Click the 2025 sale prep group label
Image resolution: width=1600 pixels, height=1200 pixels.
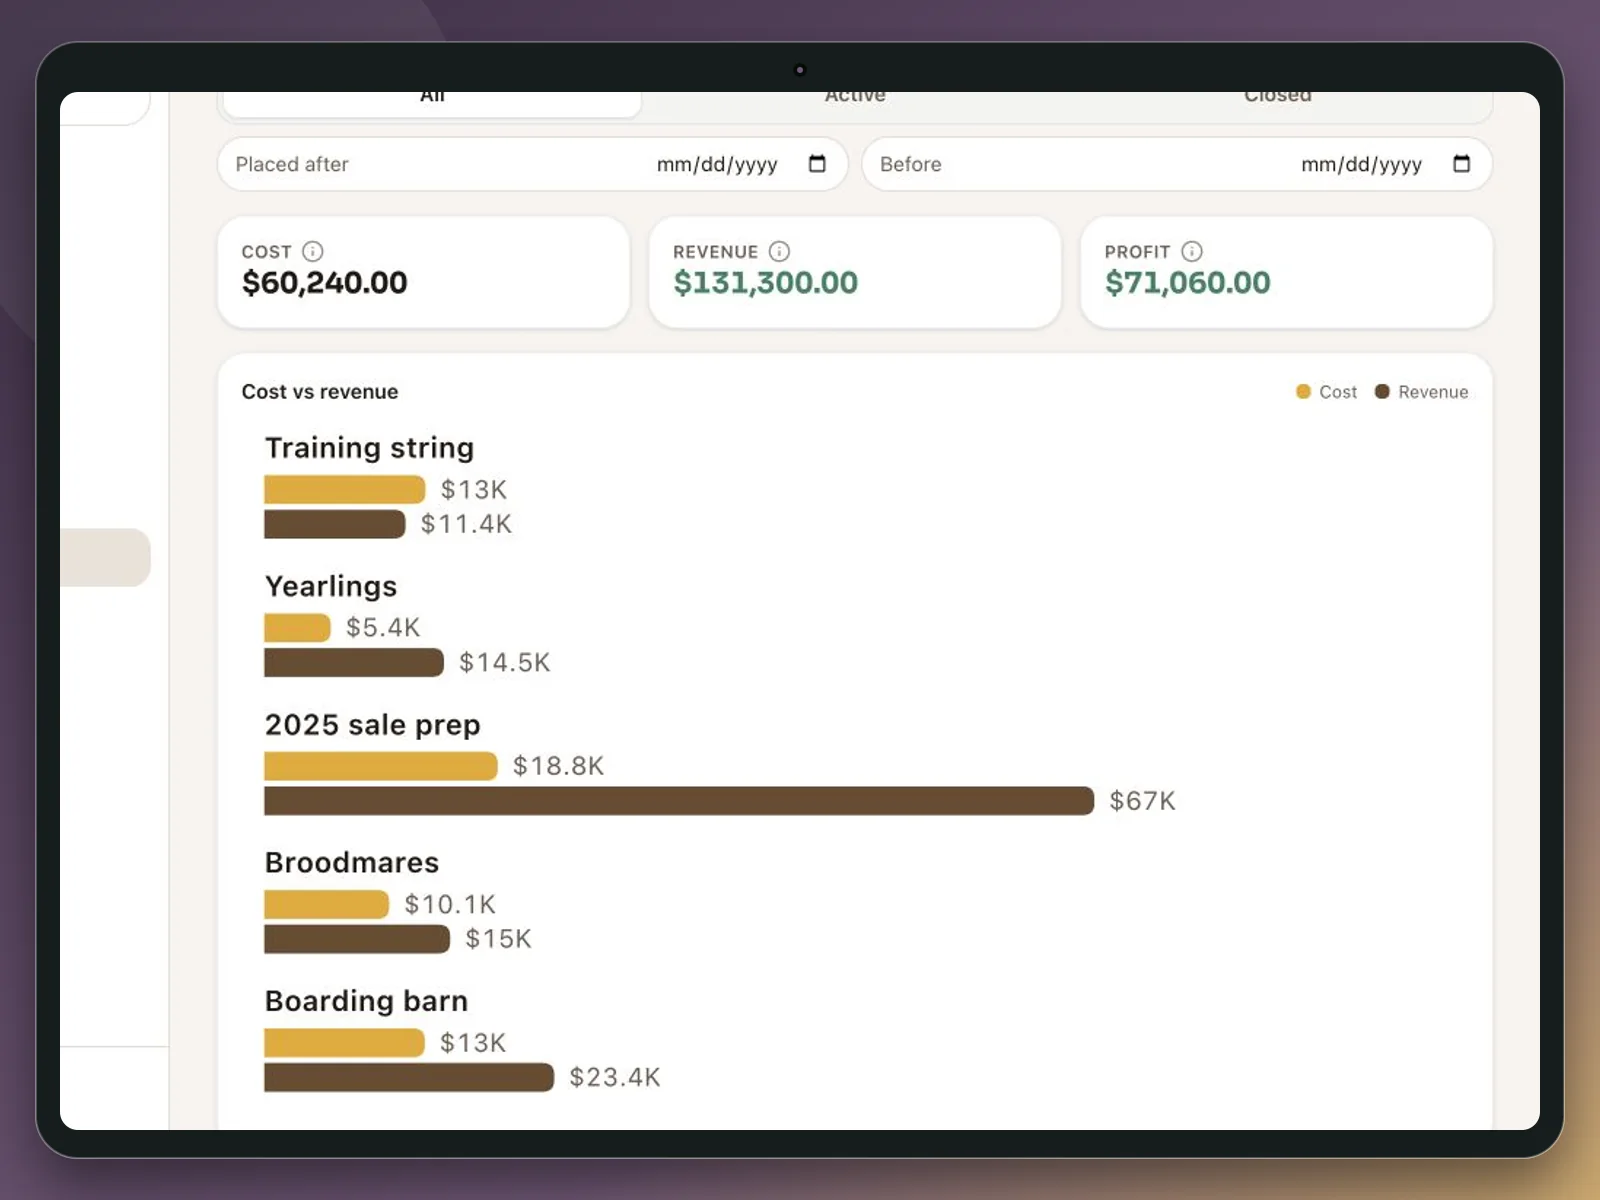(x=372, y=724)
